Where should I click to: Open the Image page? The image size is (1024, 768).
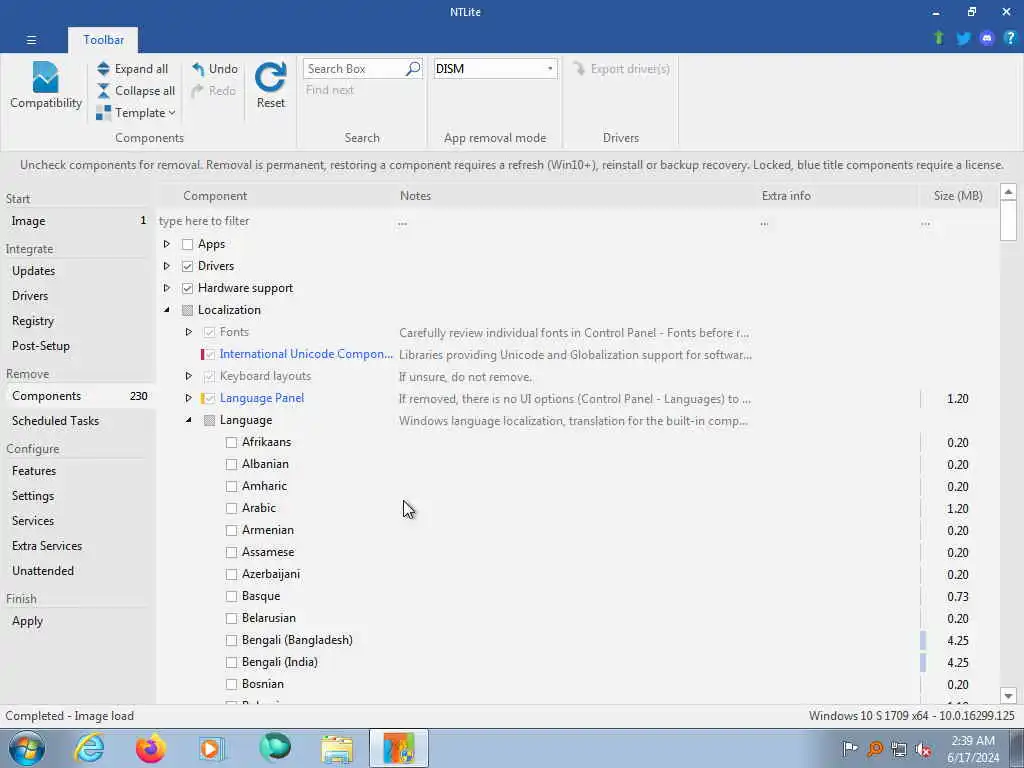coord(78,221)
